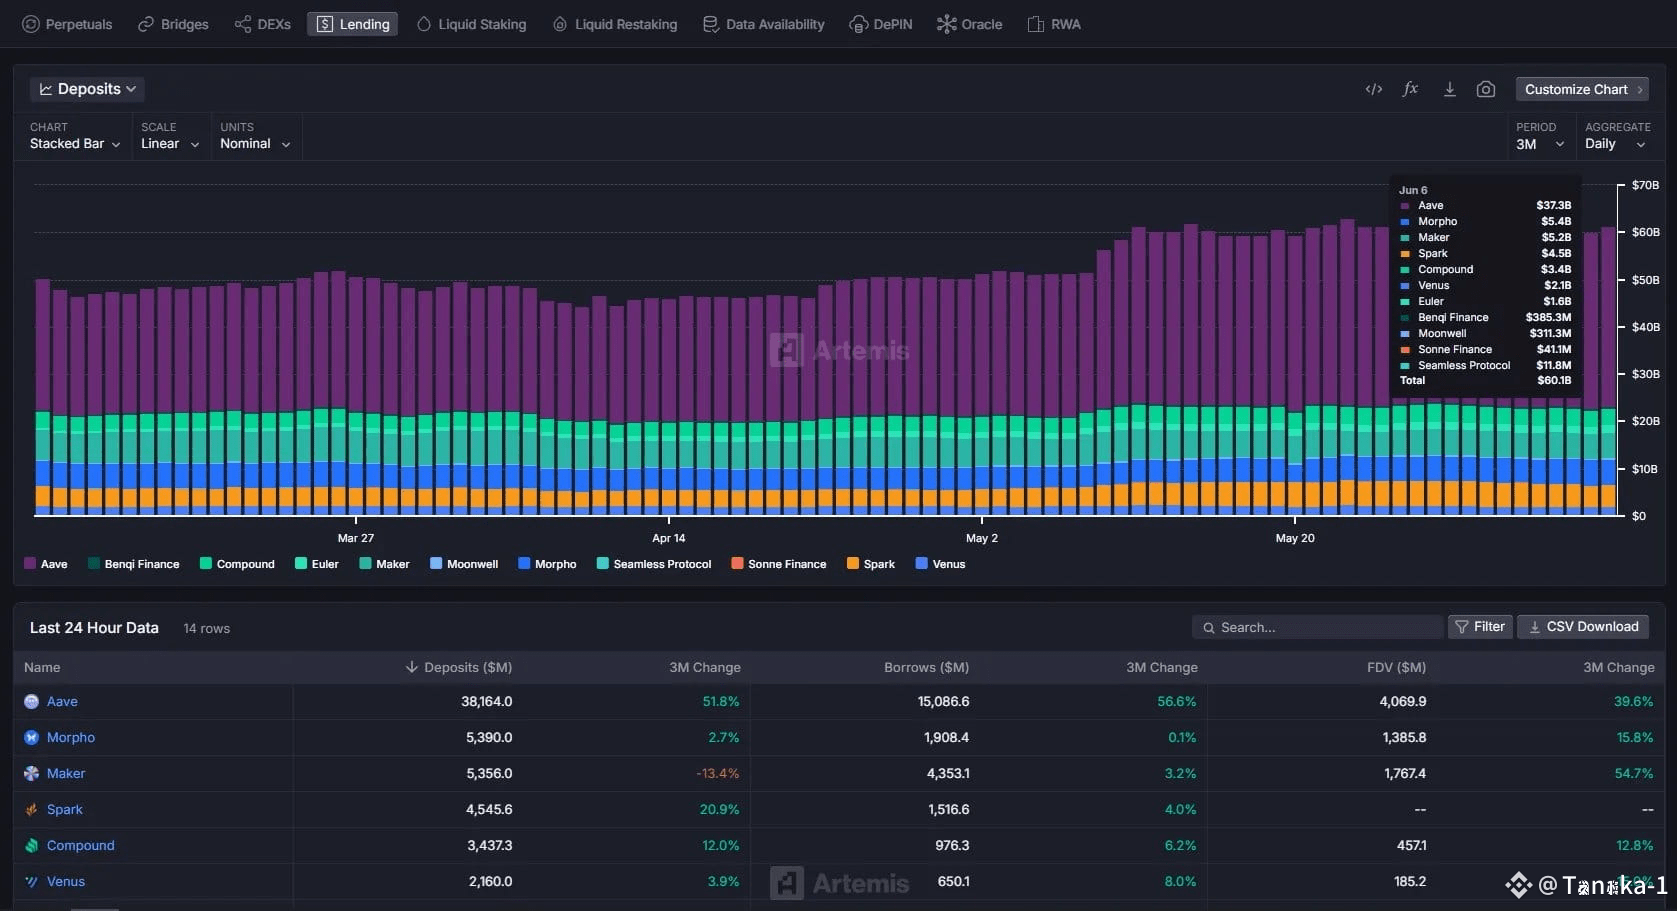Viewport: 1677px width, 911px height.
Task: Click the Deposits column sort arrow
Action: pyautogui.click(x=411, y=667)
